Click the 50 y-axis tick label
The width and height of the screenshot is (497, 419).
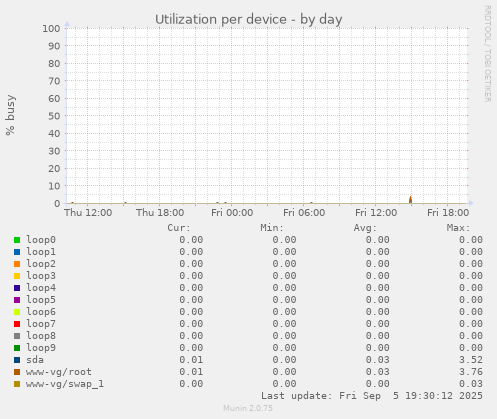pos(54,116)
